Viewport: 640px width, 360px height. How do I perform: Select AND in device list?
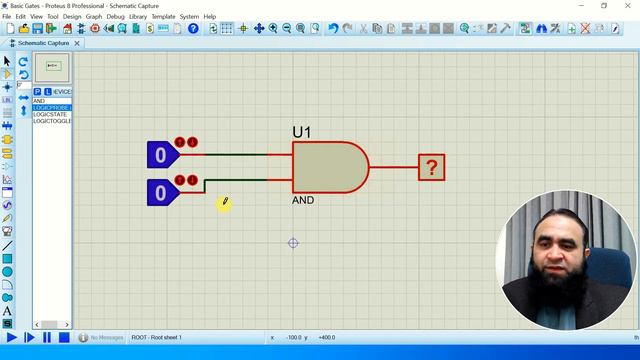pos(52,101)
